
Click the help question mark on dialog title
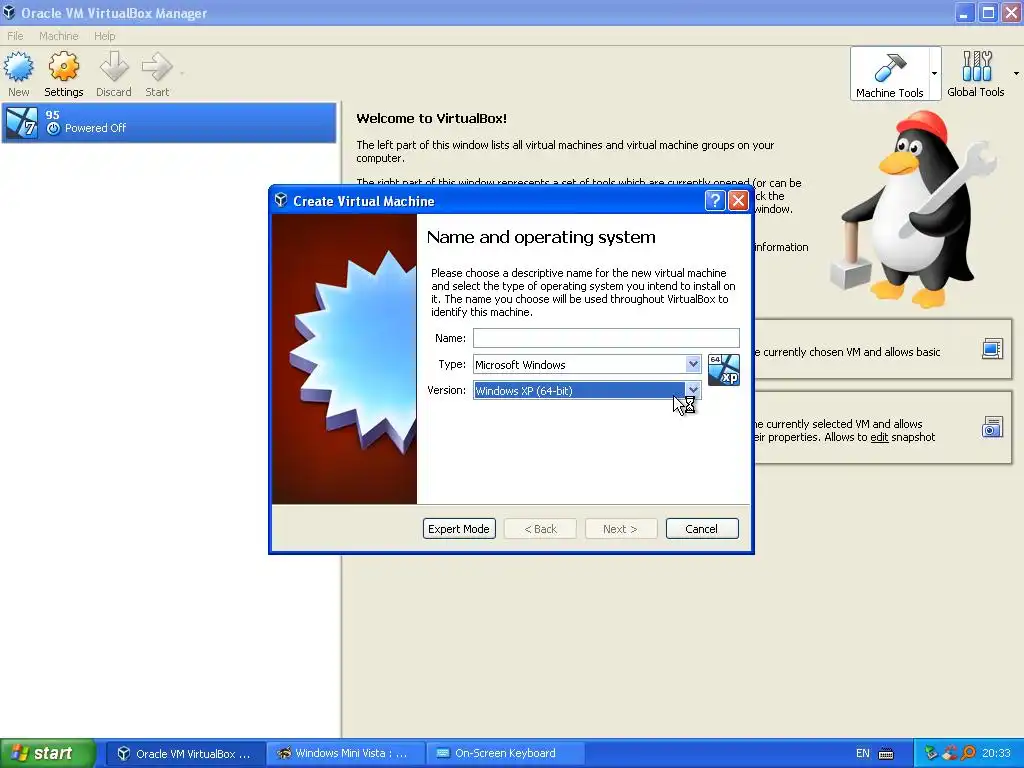pyautogui.click(x=715, y=200)
